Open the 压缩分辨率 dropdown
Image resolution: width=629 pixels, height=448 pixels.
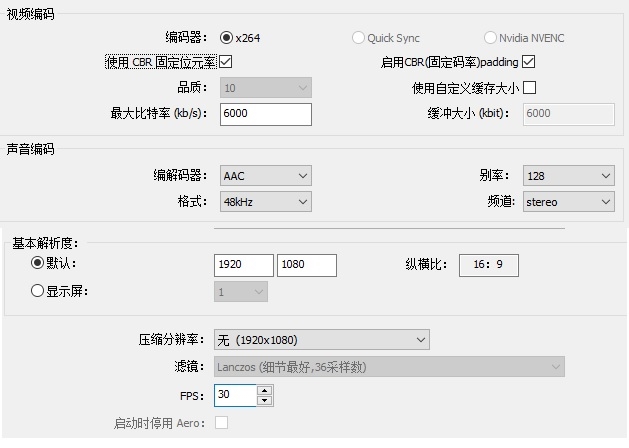[x=321, y=340]
